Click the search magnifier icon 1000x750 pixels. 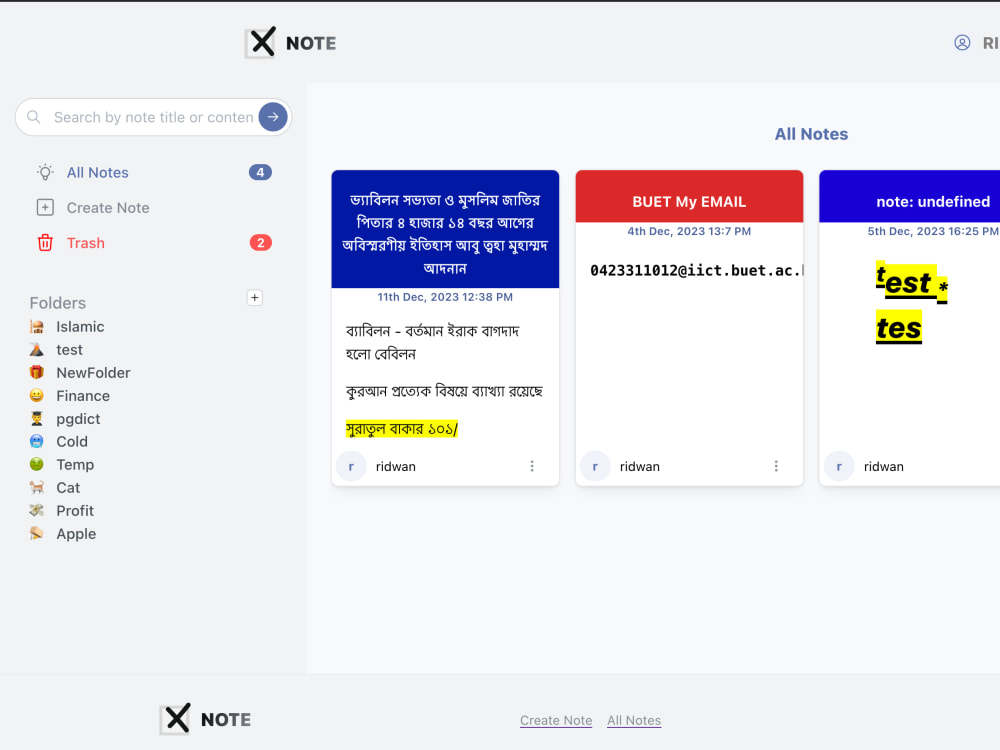click(x=34, y=117)
